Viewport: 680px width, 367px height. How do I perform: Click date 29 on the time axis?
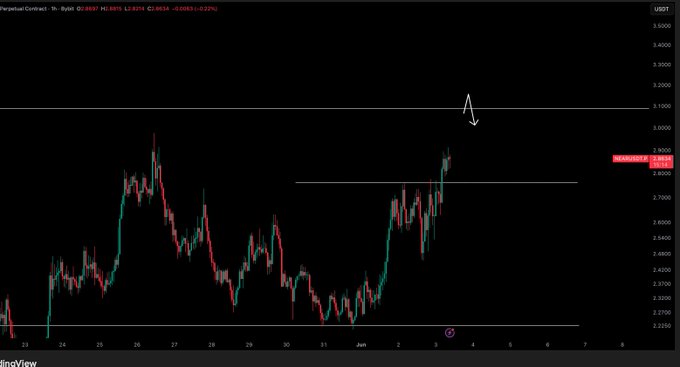tap(248, 345)
